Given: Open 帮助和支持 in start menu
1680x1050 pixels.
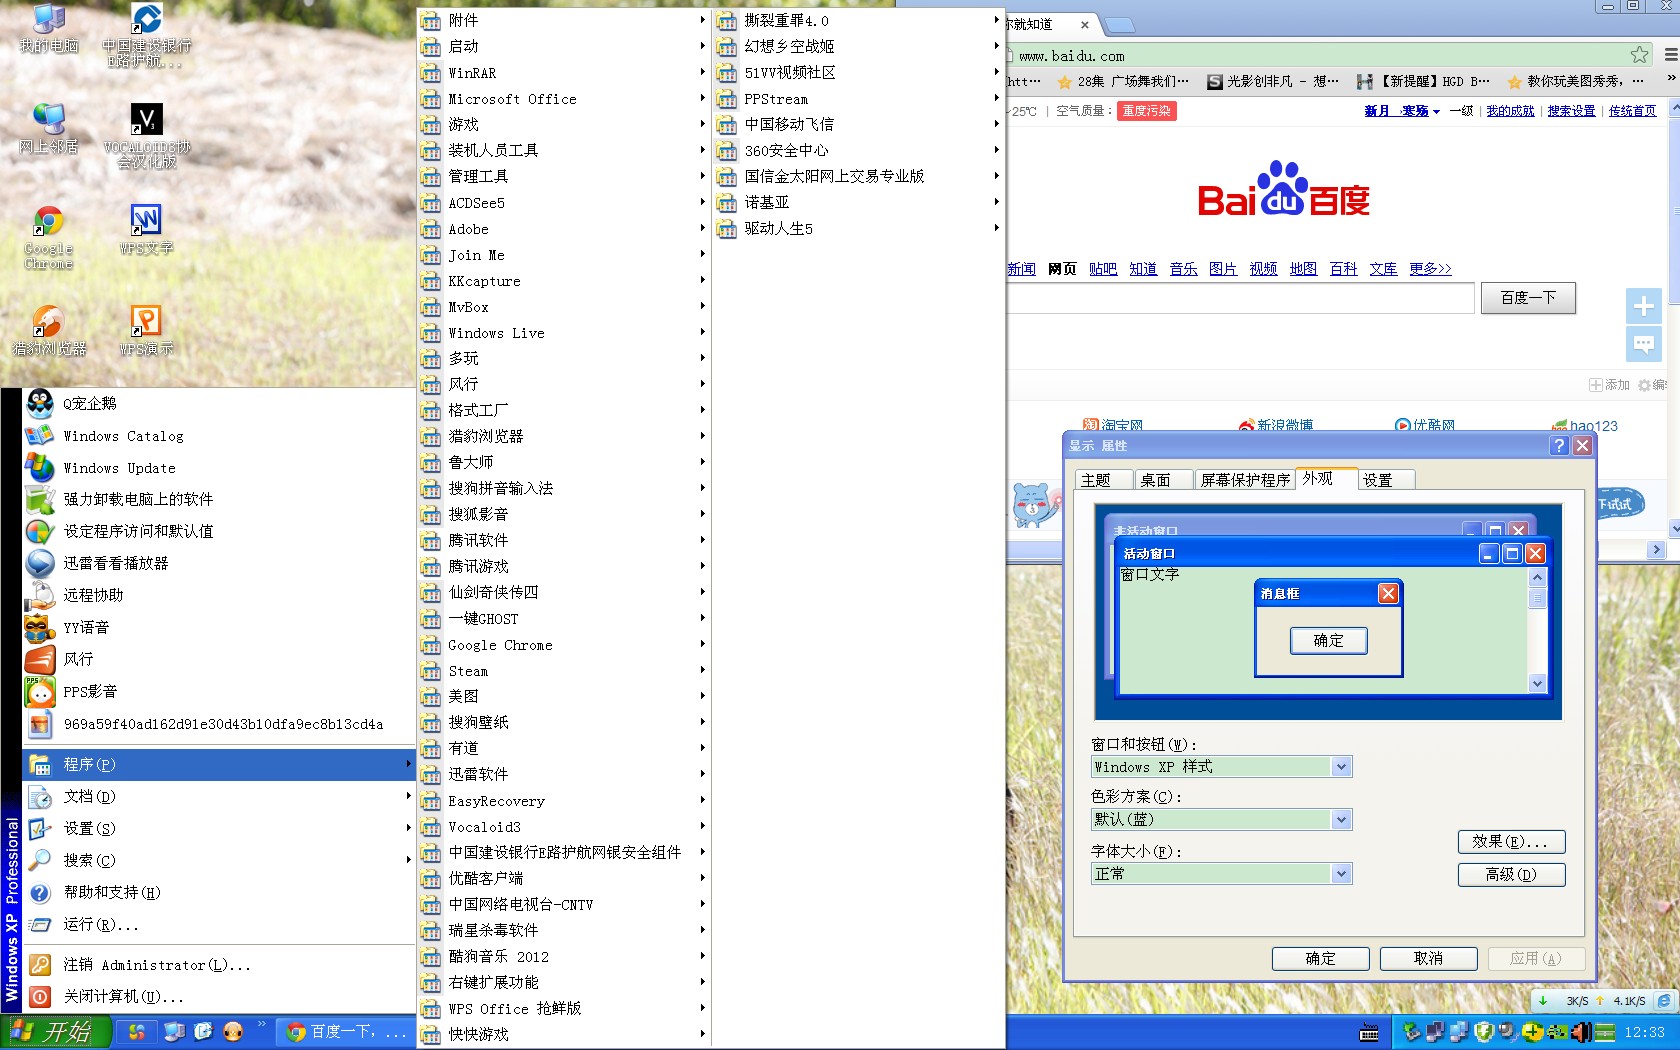Looking at the screenshot, I should pos(218,892).
